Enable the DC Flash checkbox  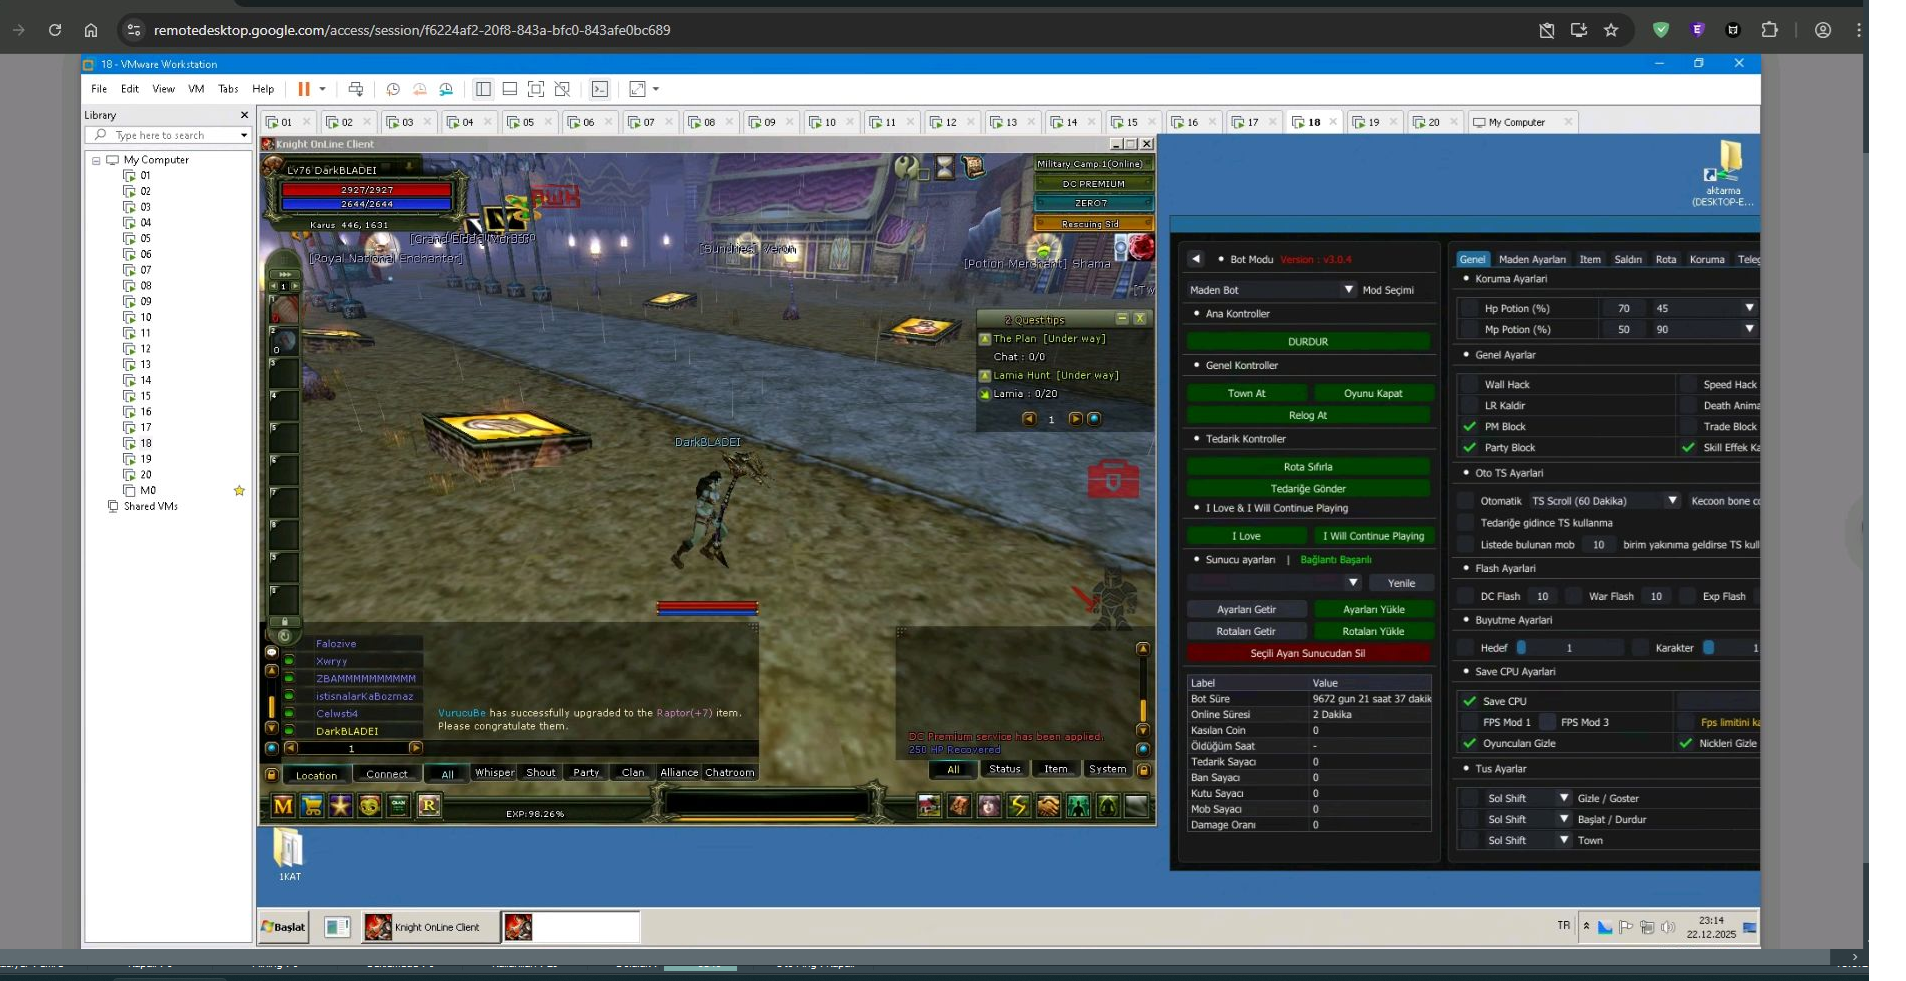[x=1466, y=596]
